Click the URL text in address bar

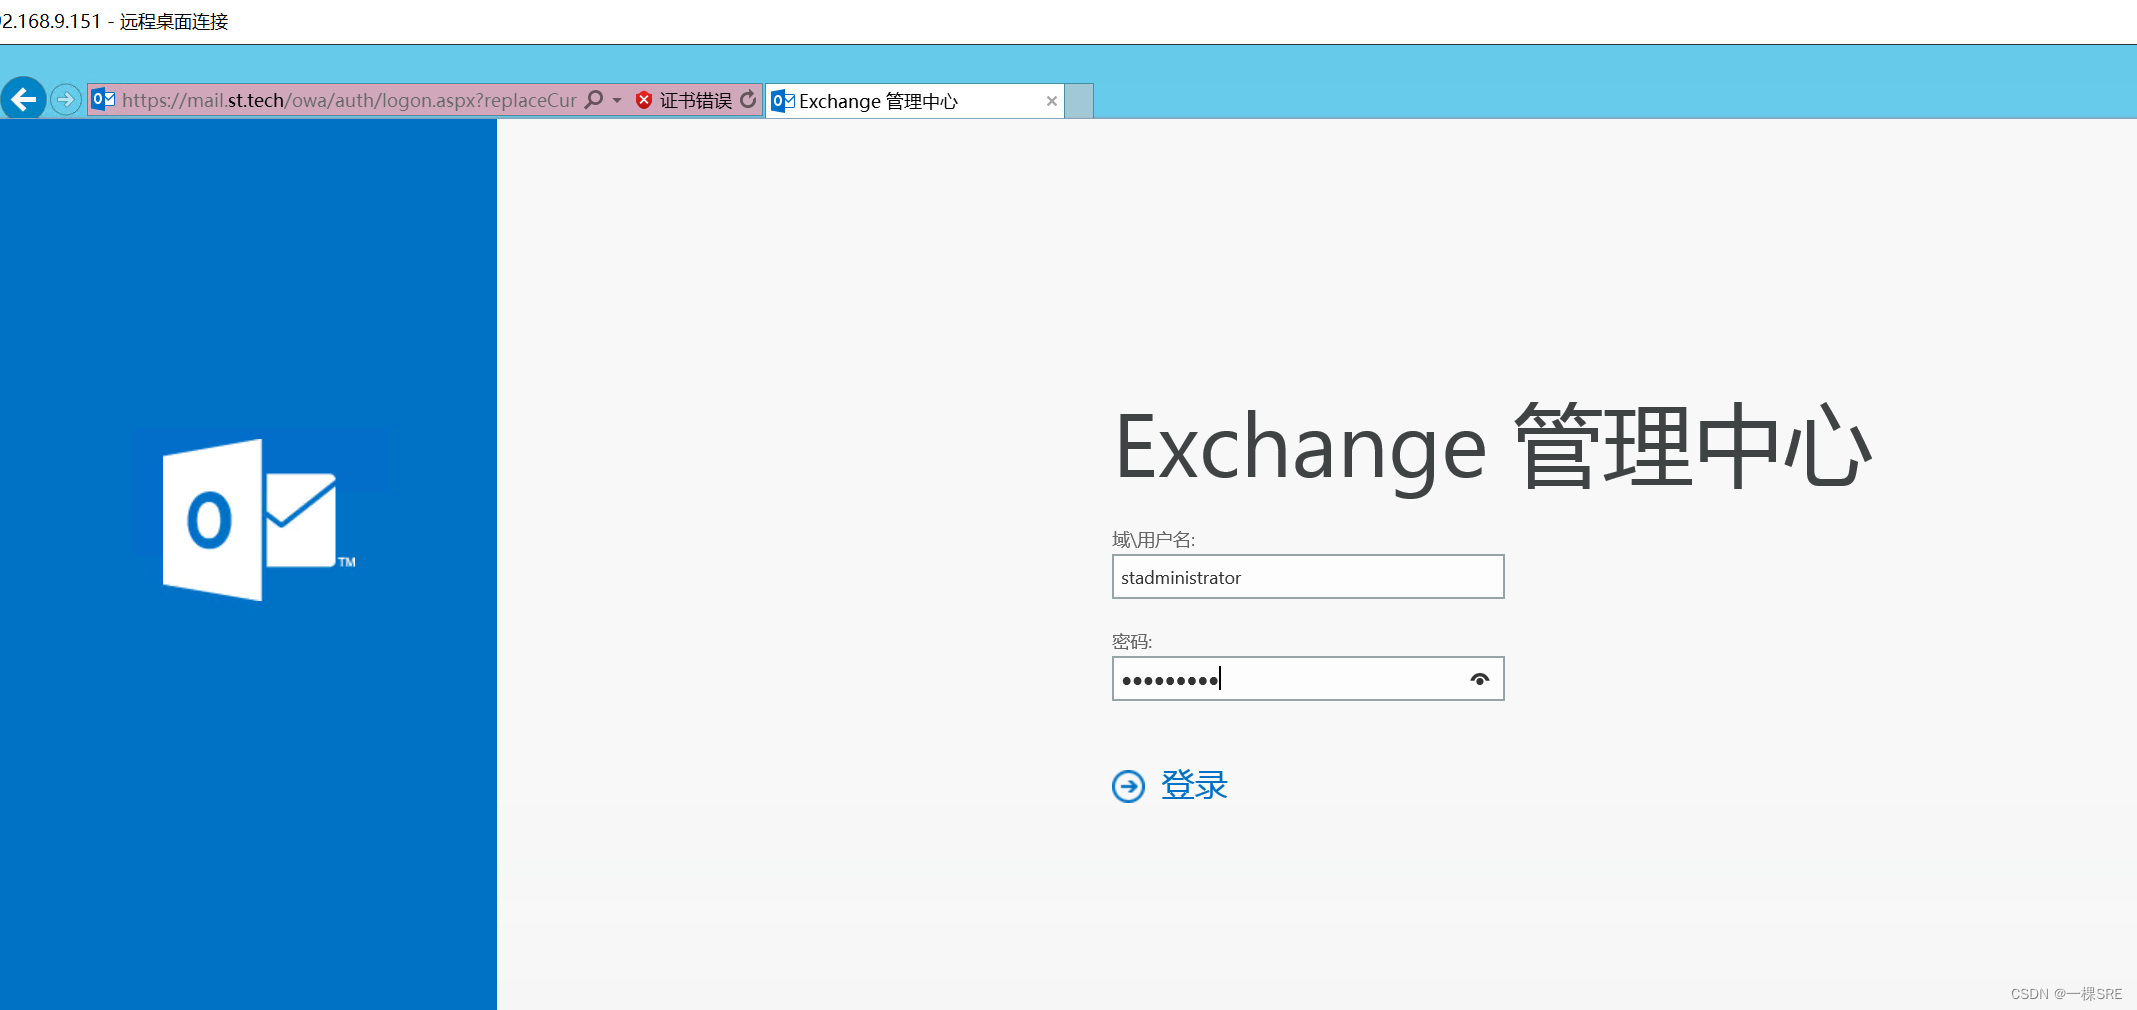pos(349,100)
